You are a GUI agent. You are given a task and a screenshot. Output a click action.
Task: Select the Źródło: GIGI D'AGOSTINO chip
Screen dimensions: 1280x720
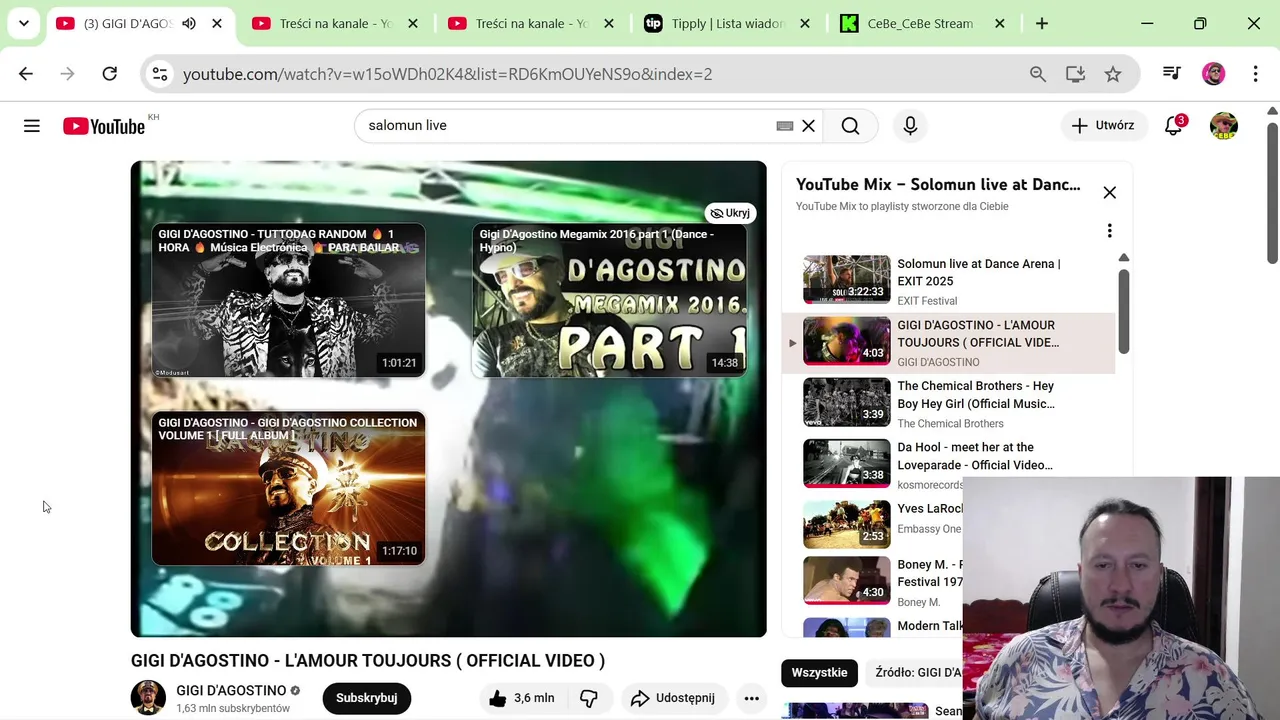click(x=915, y=673)
